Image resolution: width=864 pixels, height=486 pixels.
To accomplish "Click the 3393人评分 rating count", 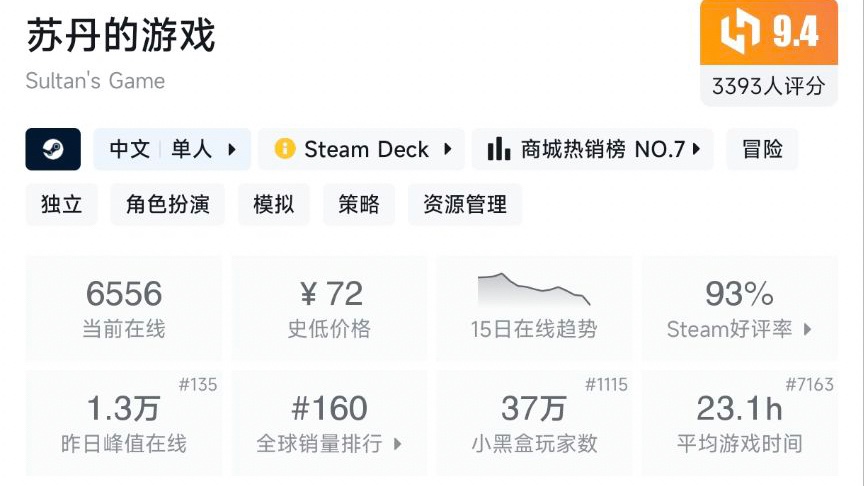I will click(x=769, y=86).
